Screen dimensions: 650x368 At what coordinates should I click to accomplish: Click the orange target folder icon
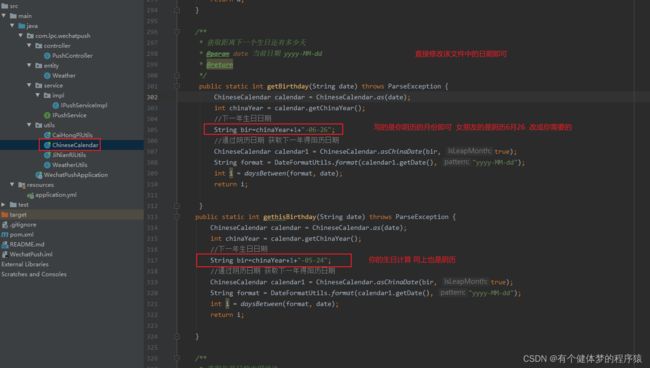5,215
